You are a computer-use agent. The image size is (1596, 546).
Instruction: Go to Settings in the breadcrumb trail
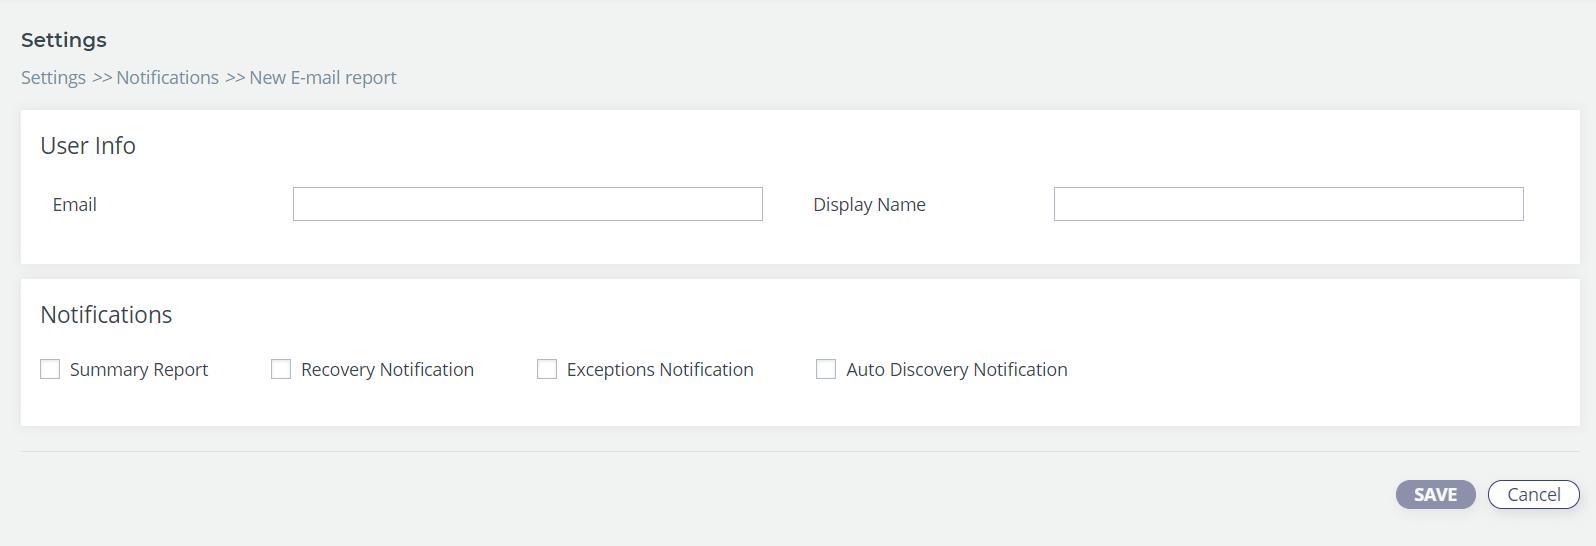pyautogui.click(x=53, y=78)
